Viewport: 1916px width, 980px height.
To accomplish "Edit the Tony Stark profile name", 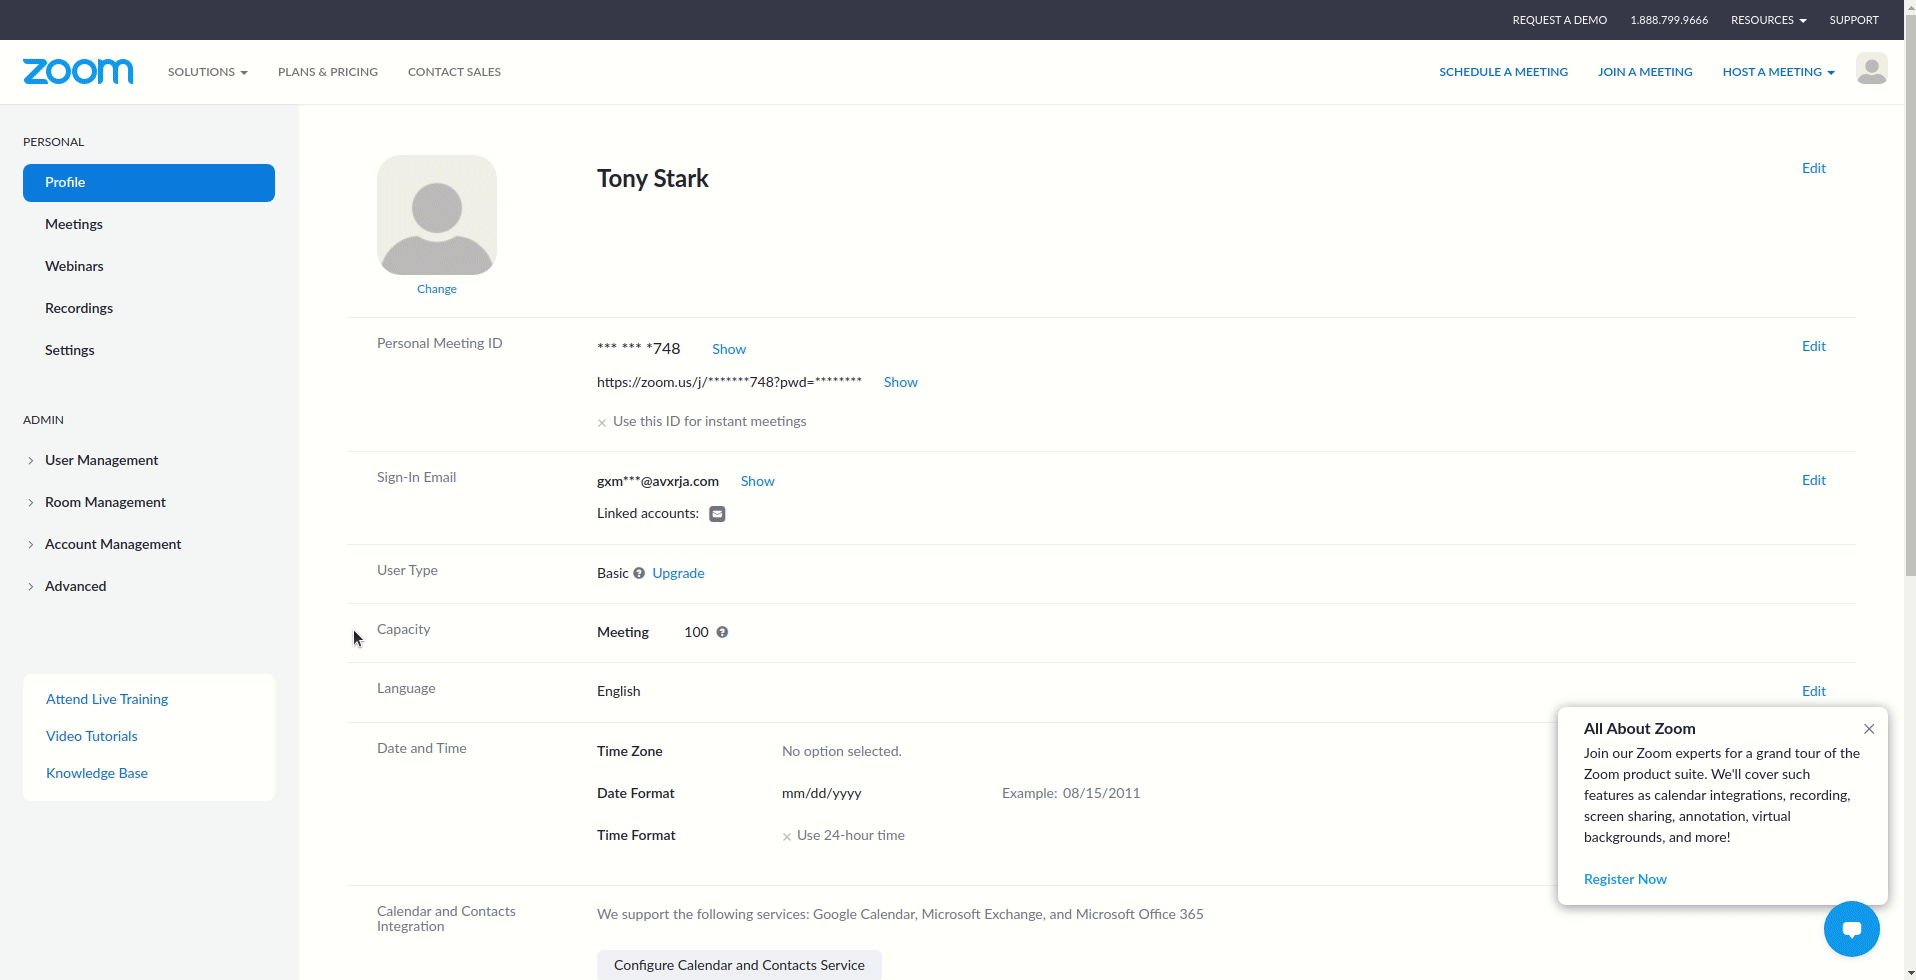I will click(x=1813, y=168).
